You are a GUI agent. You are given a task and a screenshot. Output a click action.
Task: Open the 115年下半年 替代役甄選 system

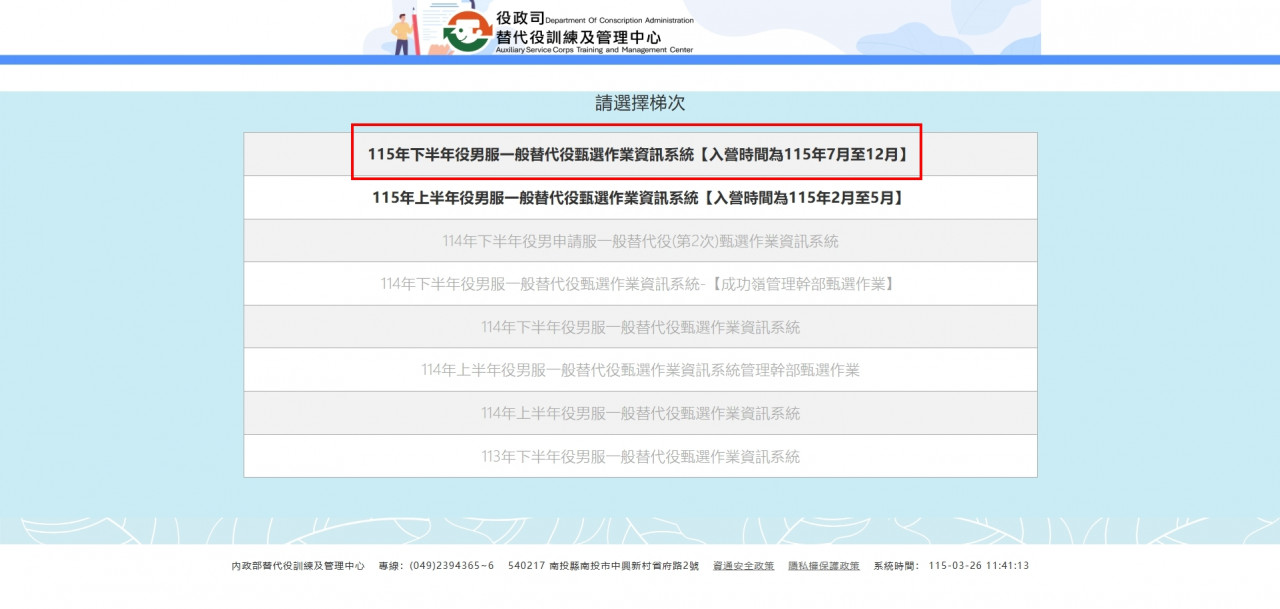coord(638,154)
